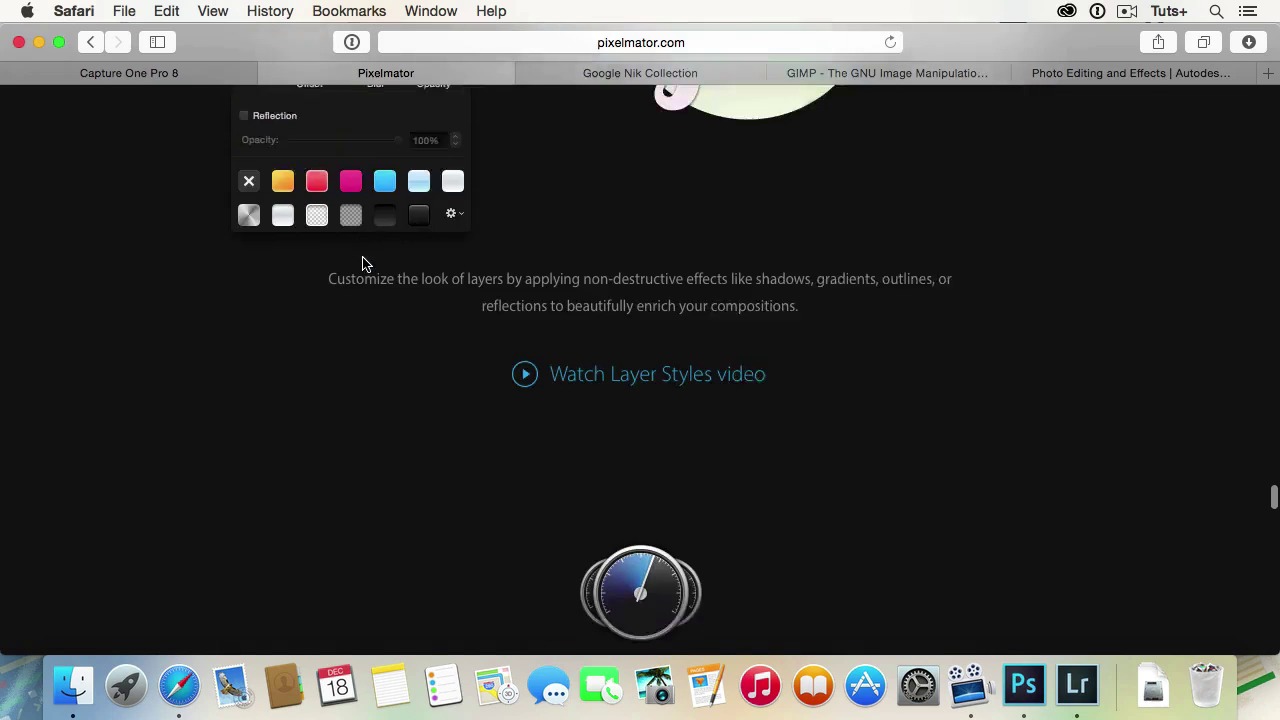Viewport: 1280px width, 720px height.
Task: Click the page vertical scrollbar thumb
Action: coord(1274,497)
